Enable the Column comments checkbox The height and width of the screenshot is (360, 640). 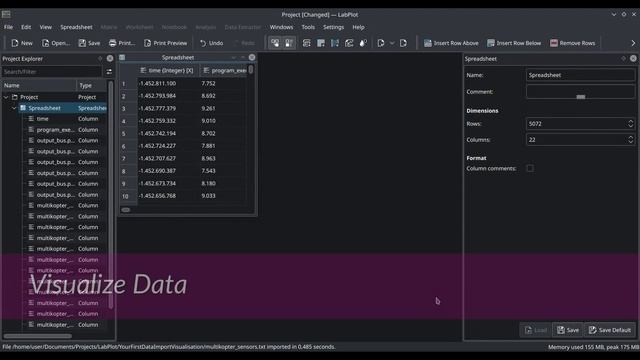click(530, 168)
